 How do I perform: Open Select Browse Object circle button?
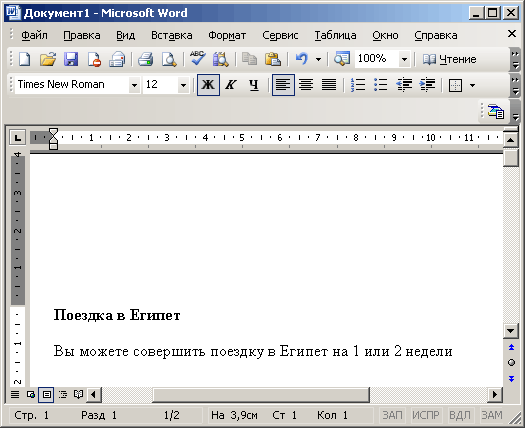point(511,363)
